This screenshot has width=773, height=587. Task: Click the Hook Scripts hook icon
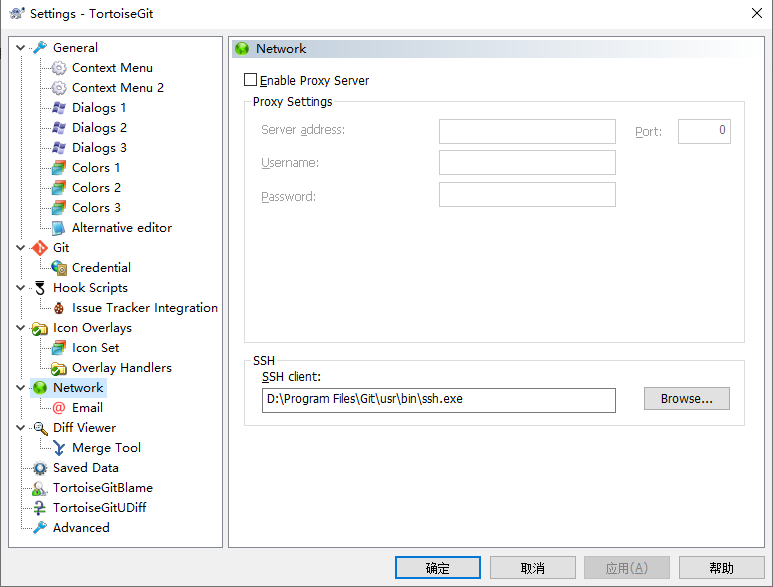40,288
